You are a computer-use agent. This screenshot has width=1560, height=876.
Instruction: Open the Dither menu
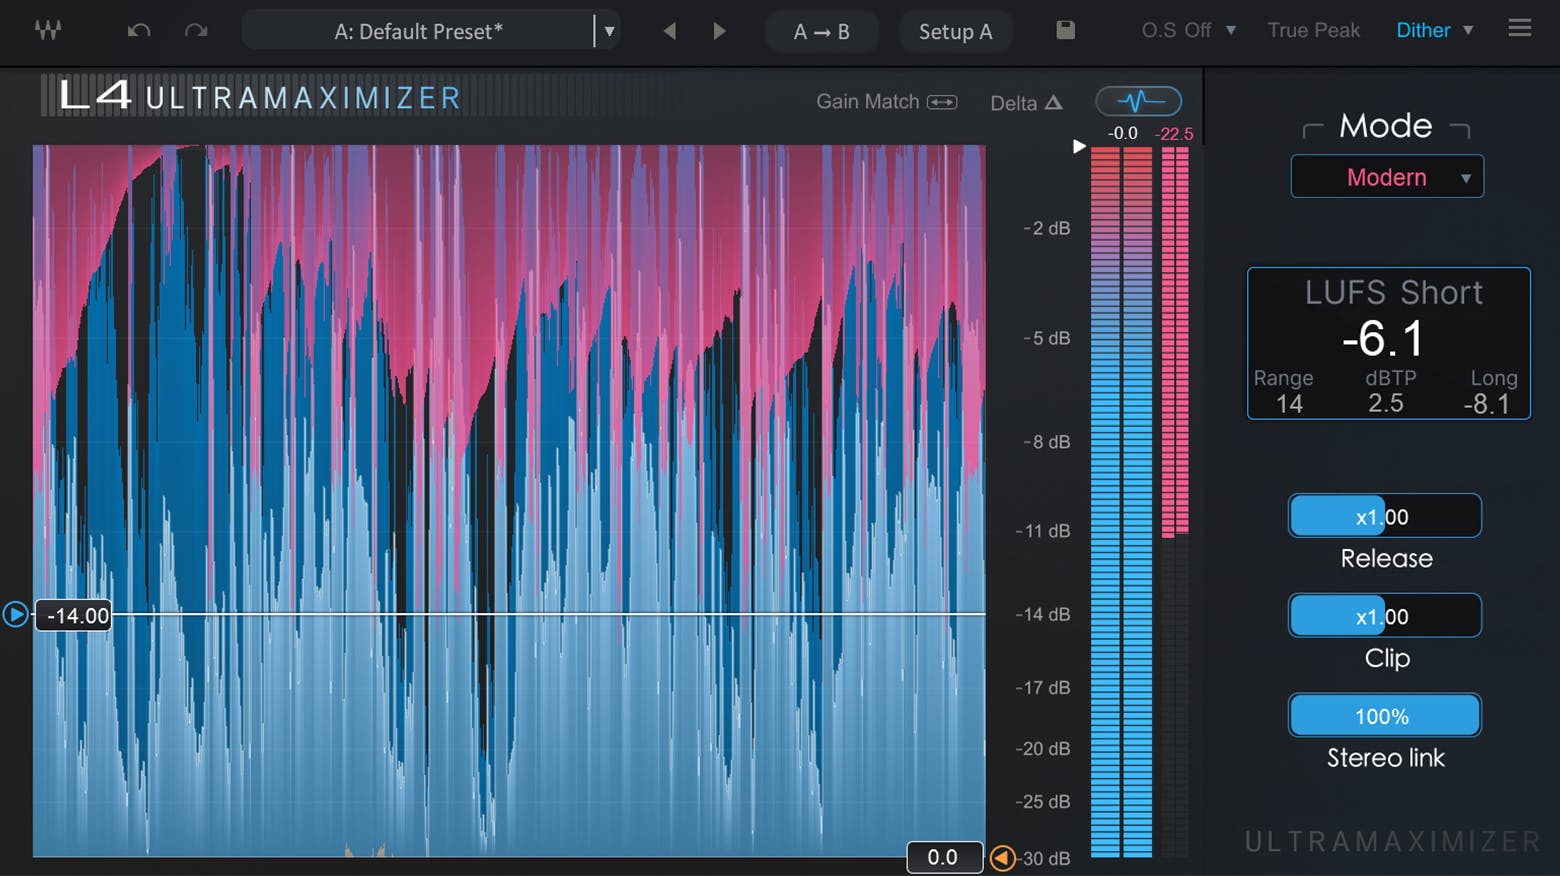[1434, 31]
